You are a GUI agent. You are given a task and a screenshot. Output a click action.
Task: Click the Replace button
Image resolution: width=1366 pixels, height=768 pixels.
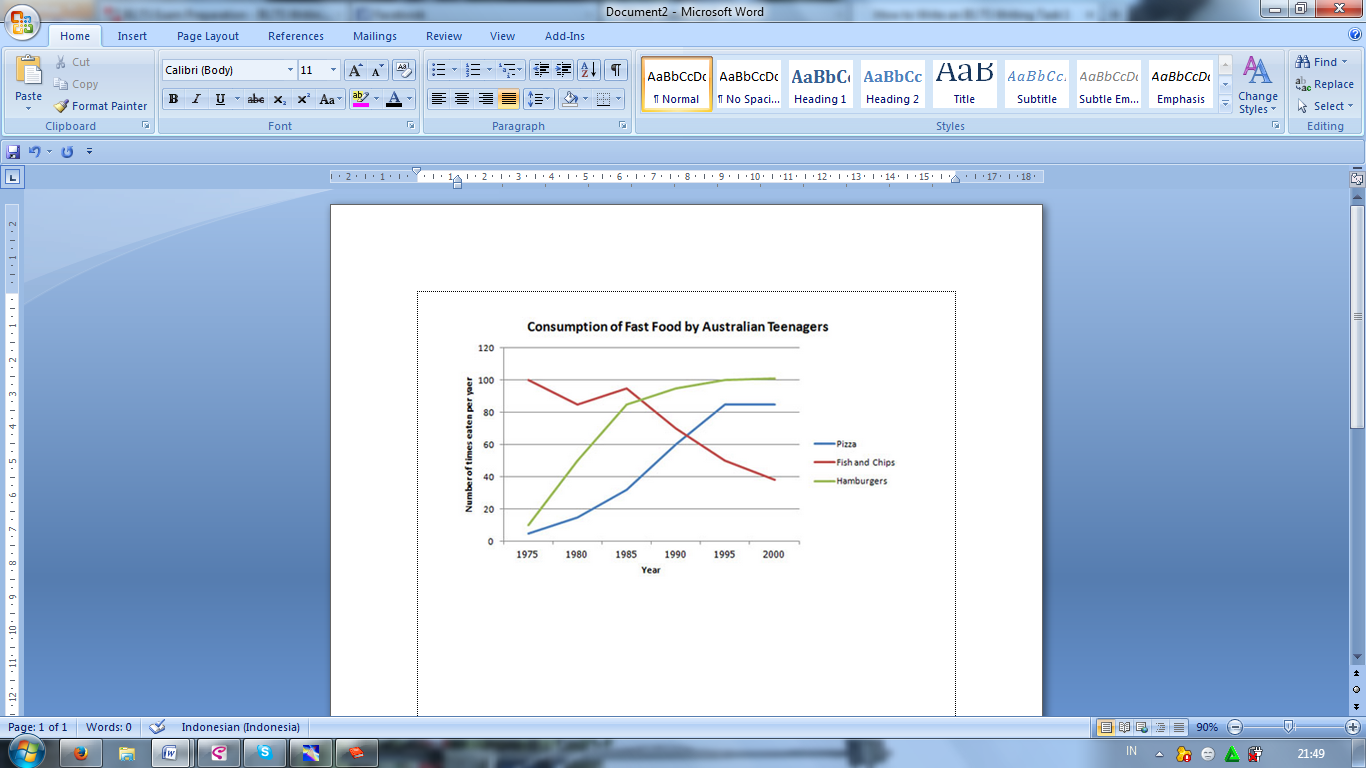[x=1324, y=84]
